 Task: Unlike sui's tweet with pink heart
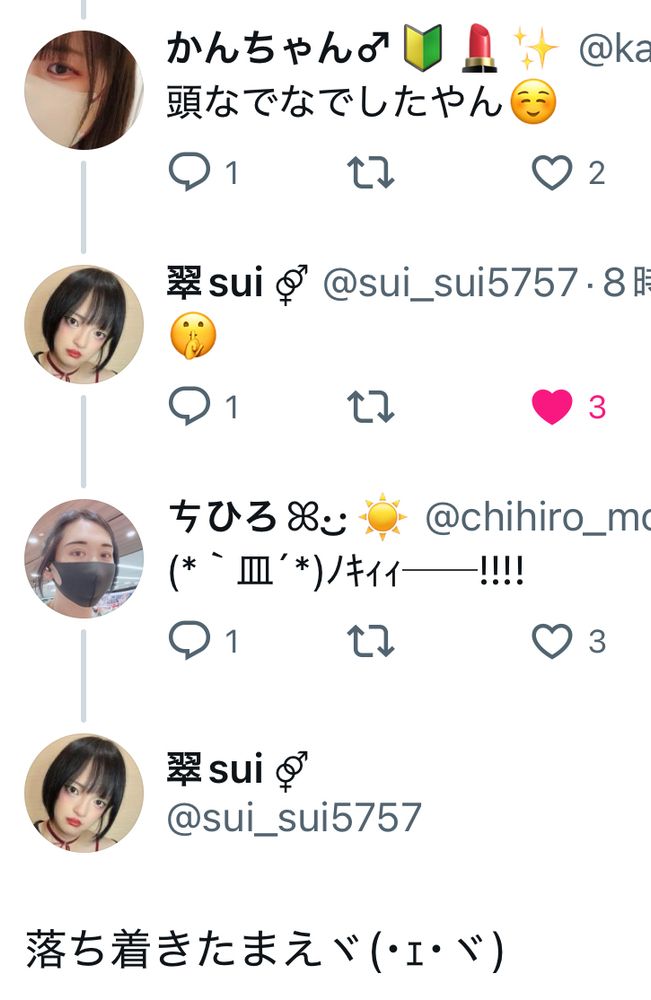pyautogui.click(x=552, y=407)
